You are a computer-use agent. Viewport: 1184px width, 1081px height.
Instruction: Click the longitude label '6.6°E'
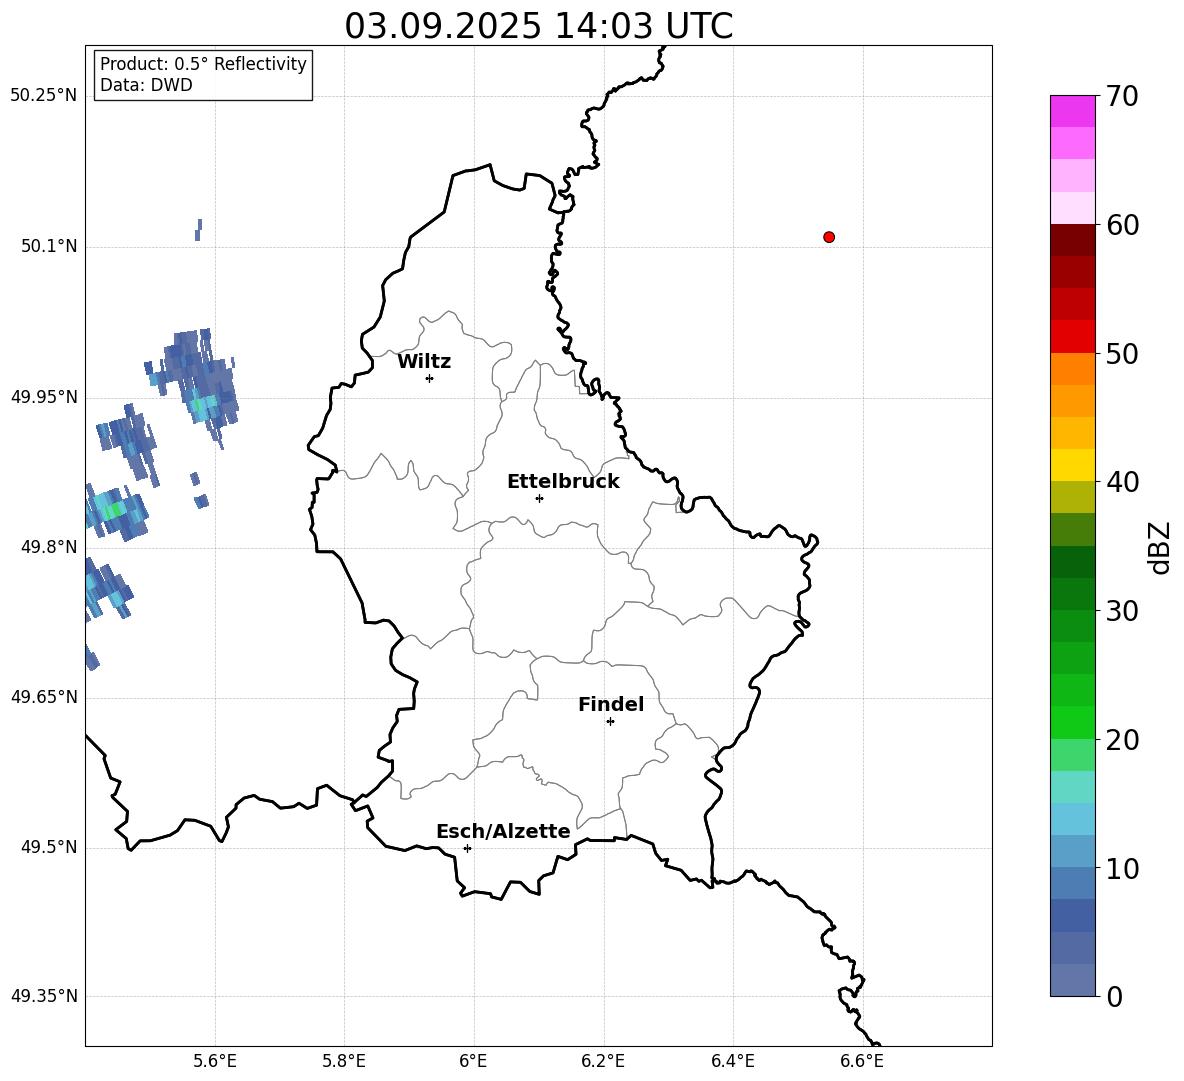click(x=862, y=1061)
